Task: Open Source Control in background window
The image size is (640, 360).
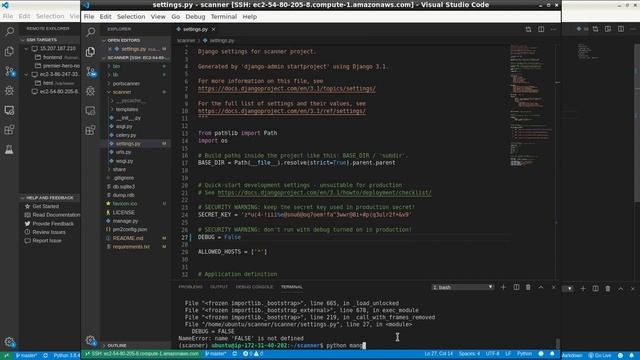Action: tap(9, 71)
